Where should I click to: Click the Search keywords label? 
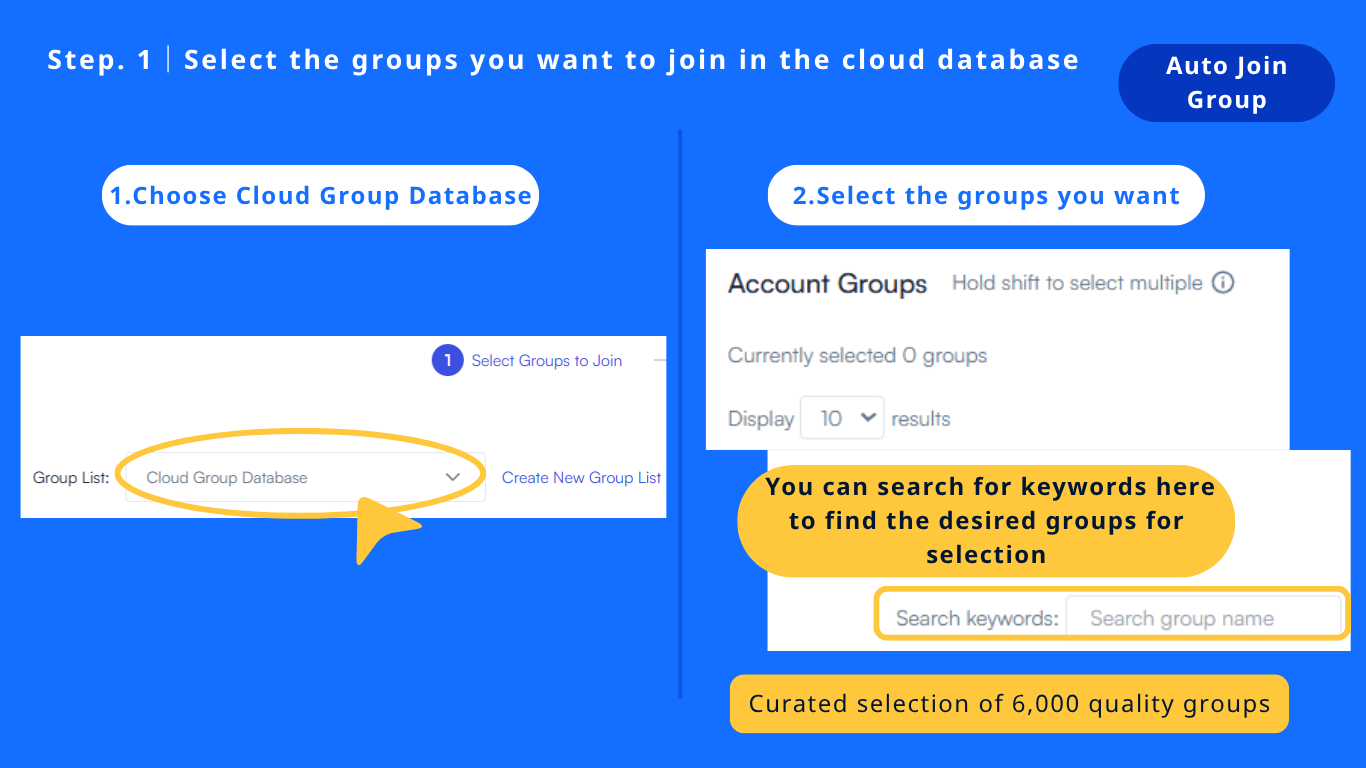[976, 618]
